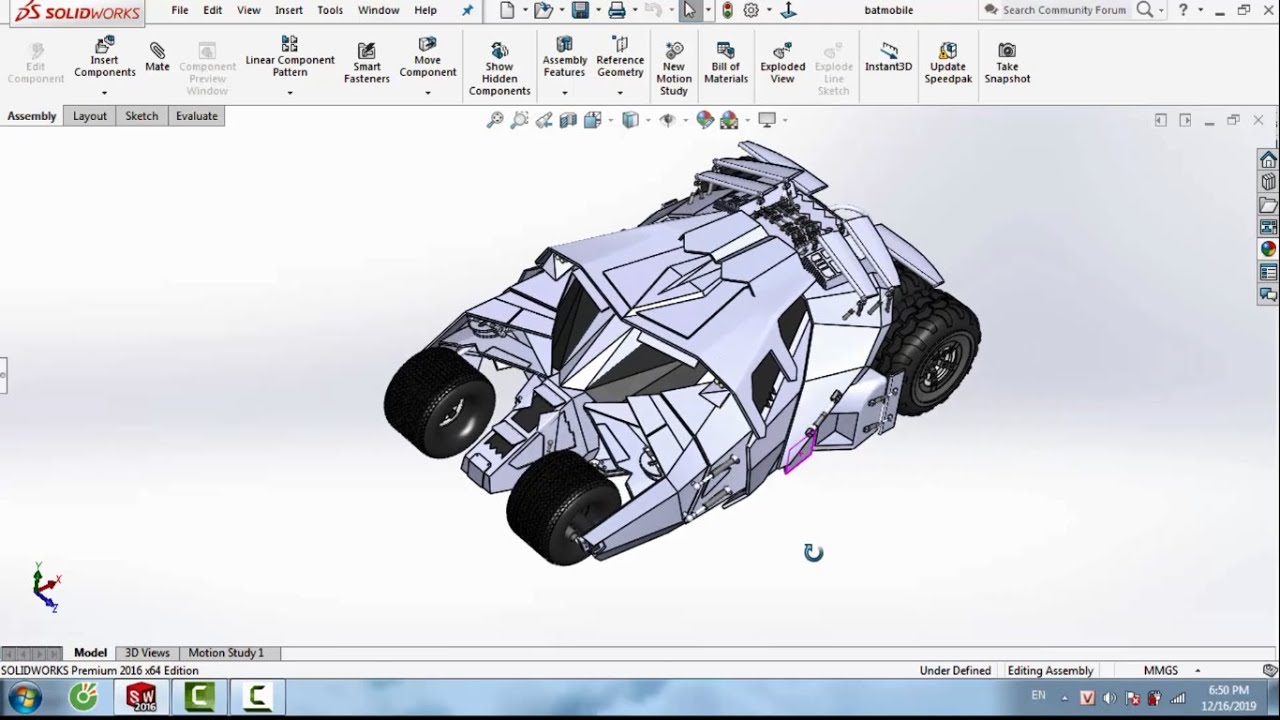Viewport: 1280px width, 720px height.
Task: Open the Options gear icon
Action: pos(751,11)
